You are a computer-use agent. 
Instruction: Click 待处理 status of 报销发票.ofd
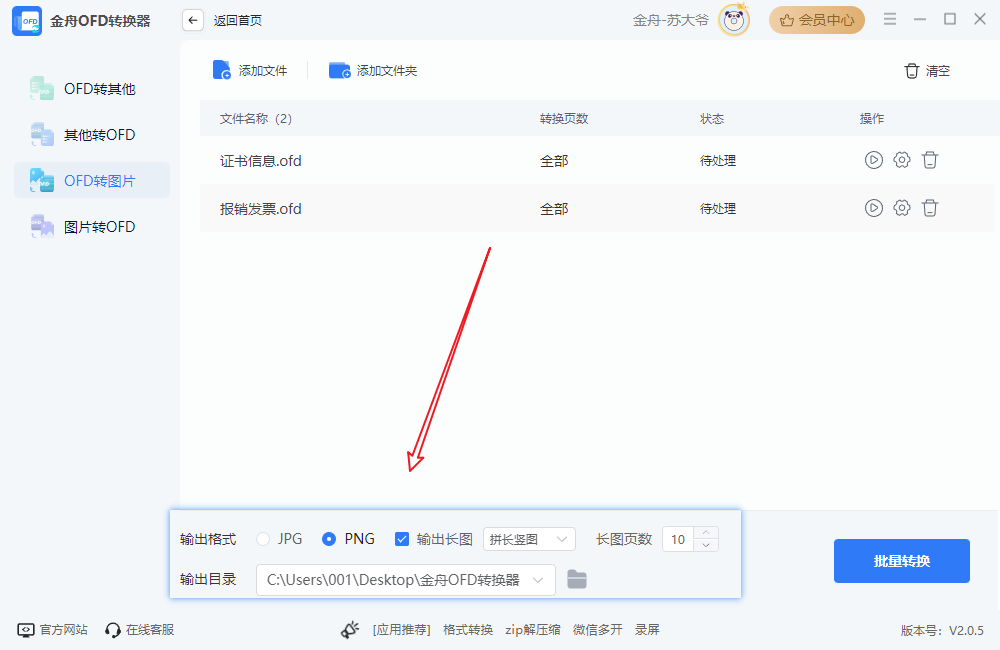(x=717, y=209)
